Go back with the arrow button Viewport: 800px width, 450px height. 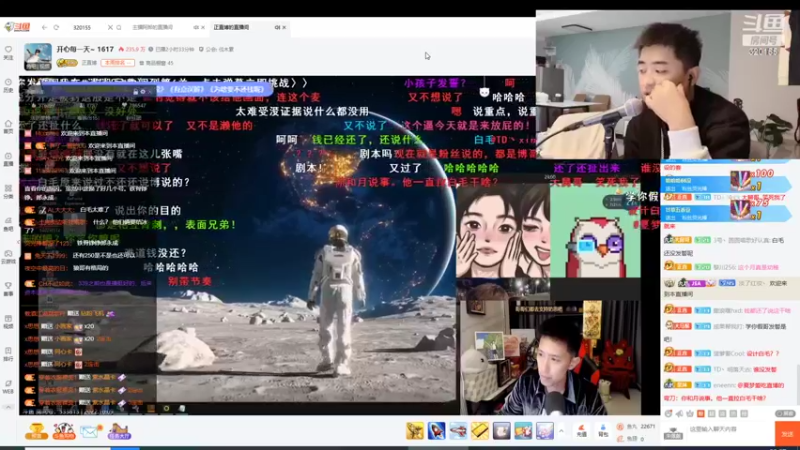tap(44, 28)
